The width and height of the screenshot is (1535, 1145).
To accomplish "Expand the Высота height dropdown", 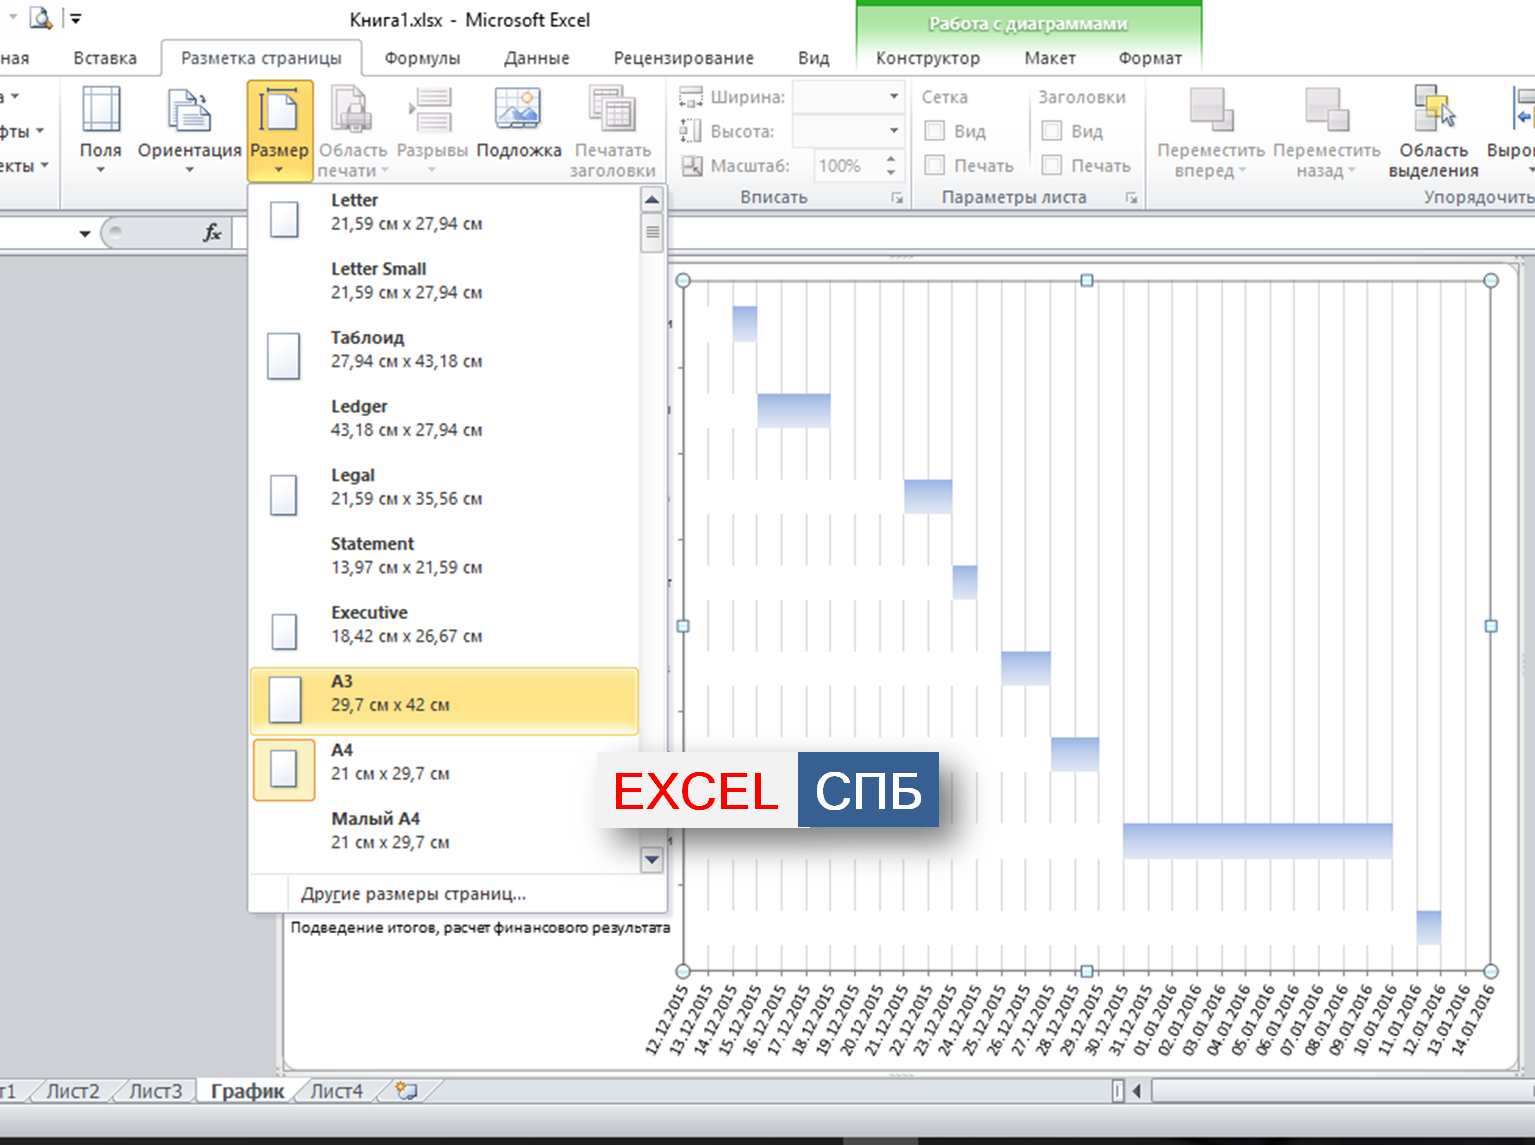I will (893, 131).
